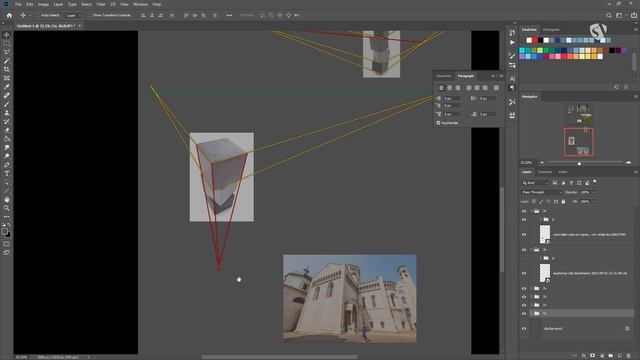Toggle the Auto-Select checkbox
640x360 pixels.
tap(39, 15)
